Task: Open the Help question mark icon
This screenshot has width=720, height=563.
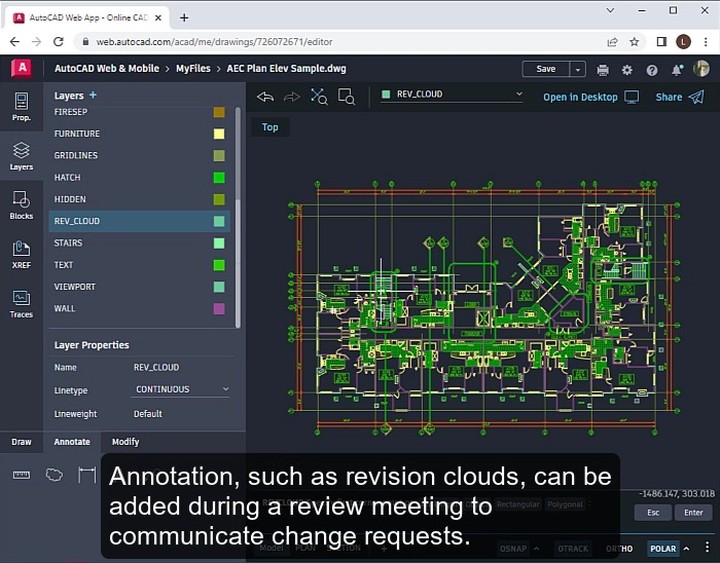Action: (652, 70)
